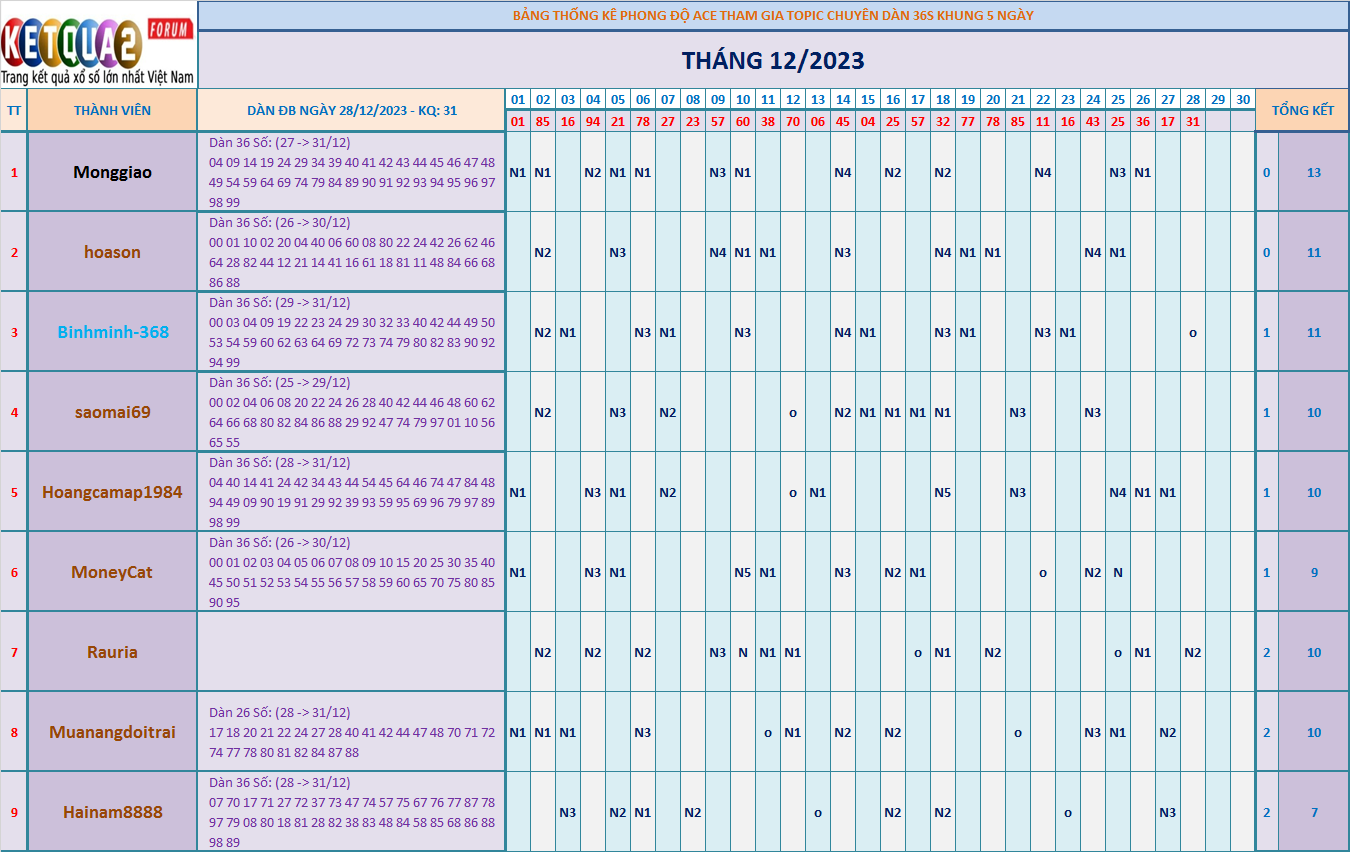Image resolution: width=1350 pixels, height=852 pixels.
Task: Select Hainam8888's total score 7
Action: 1314,812
